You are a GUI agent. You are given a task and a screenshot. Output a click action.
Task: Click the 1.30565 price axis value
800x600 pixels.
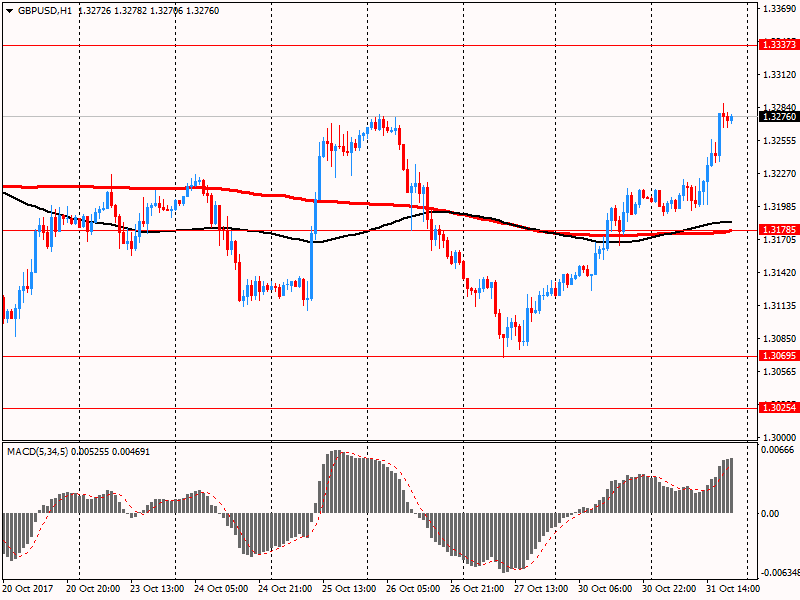pyautogui.click(x=779, y=372)
